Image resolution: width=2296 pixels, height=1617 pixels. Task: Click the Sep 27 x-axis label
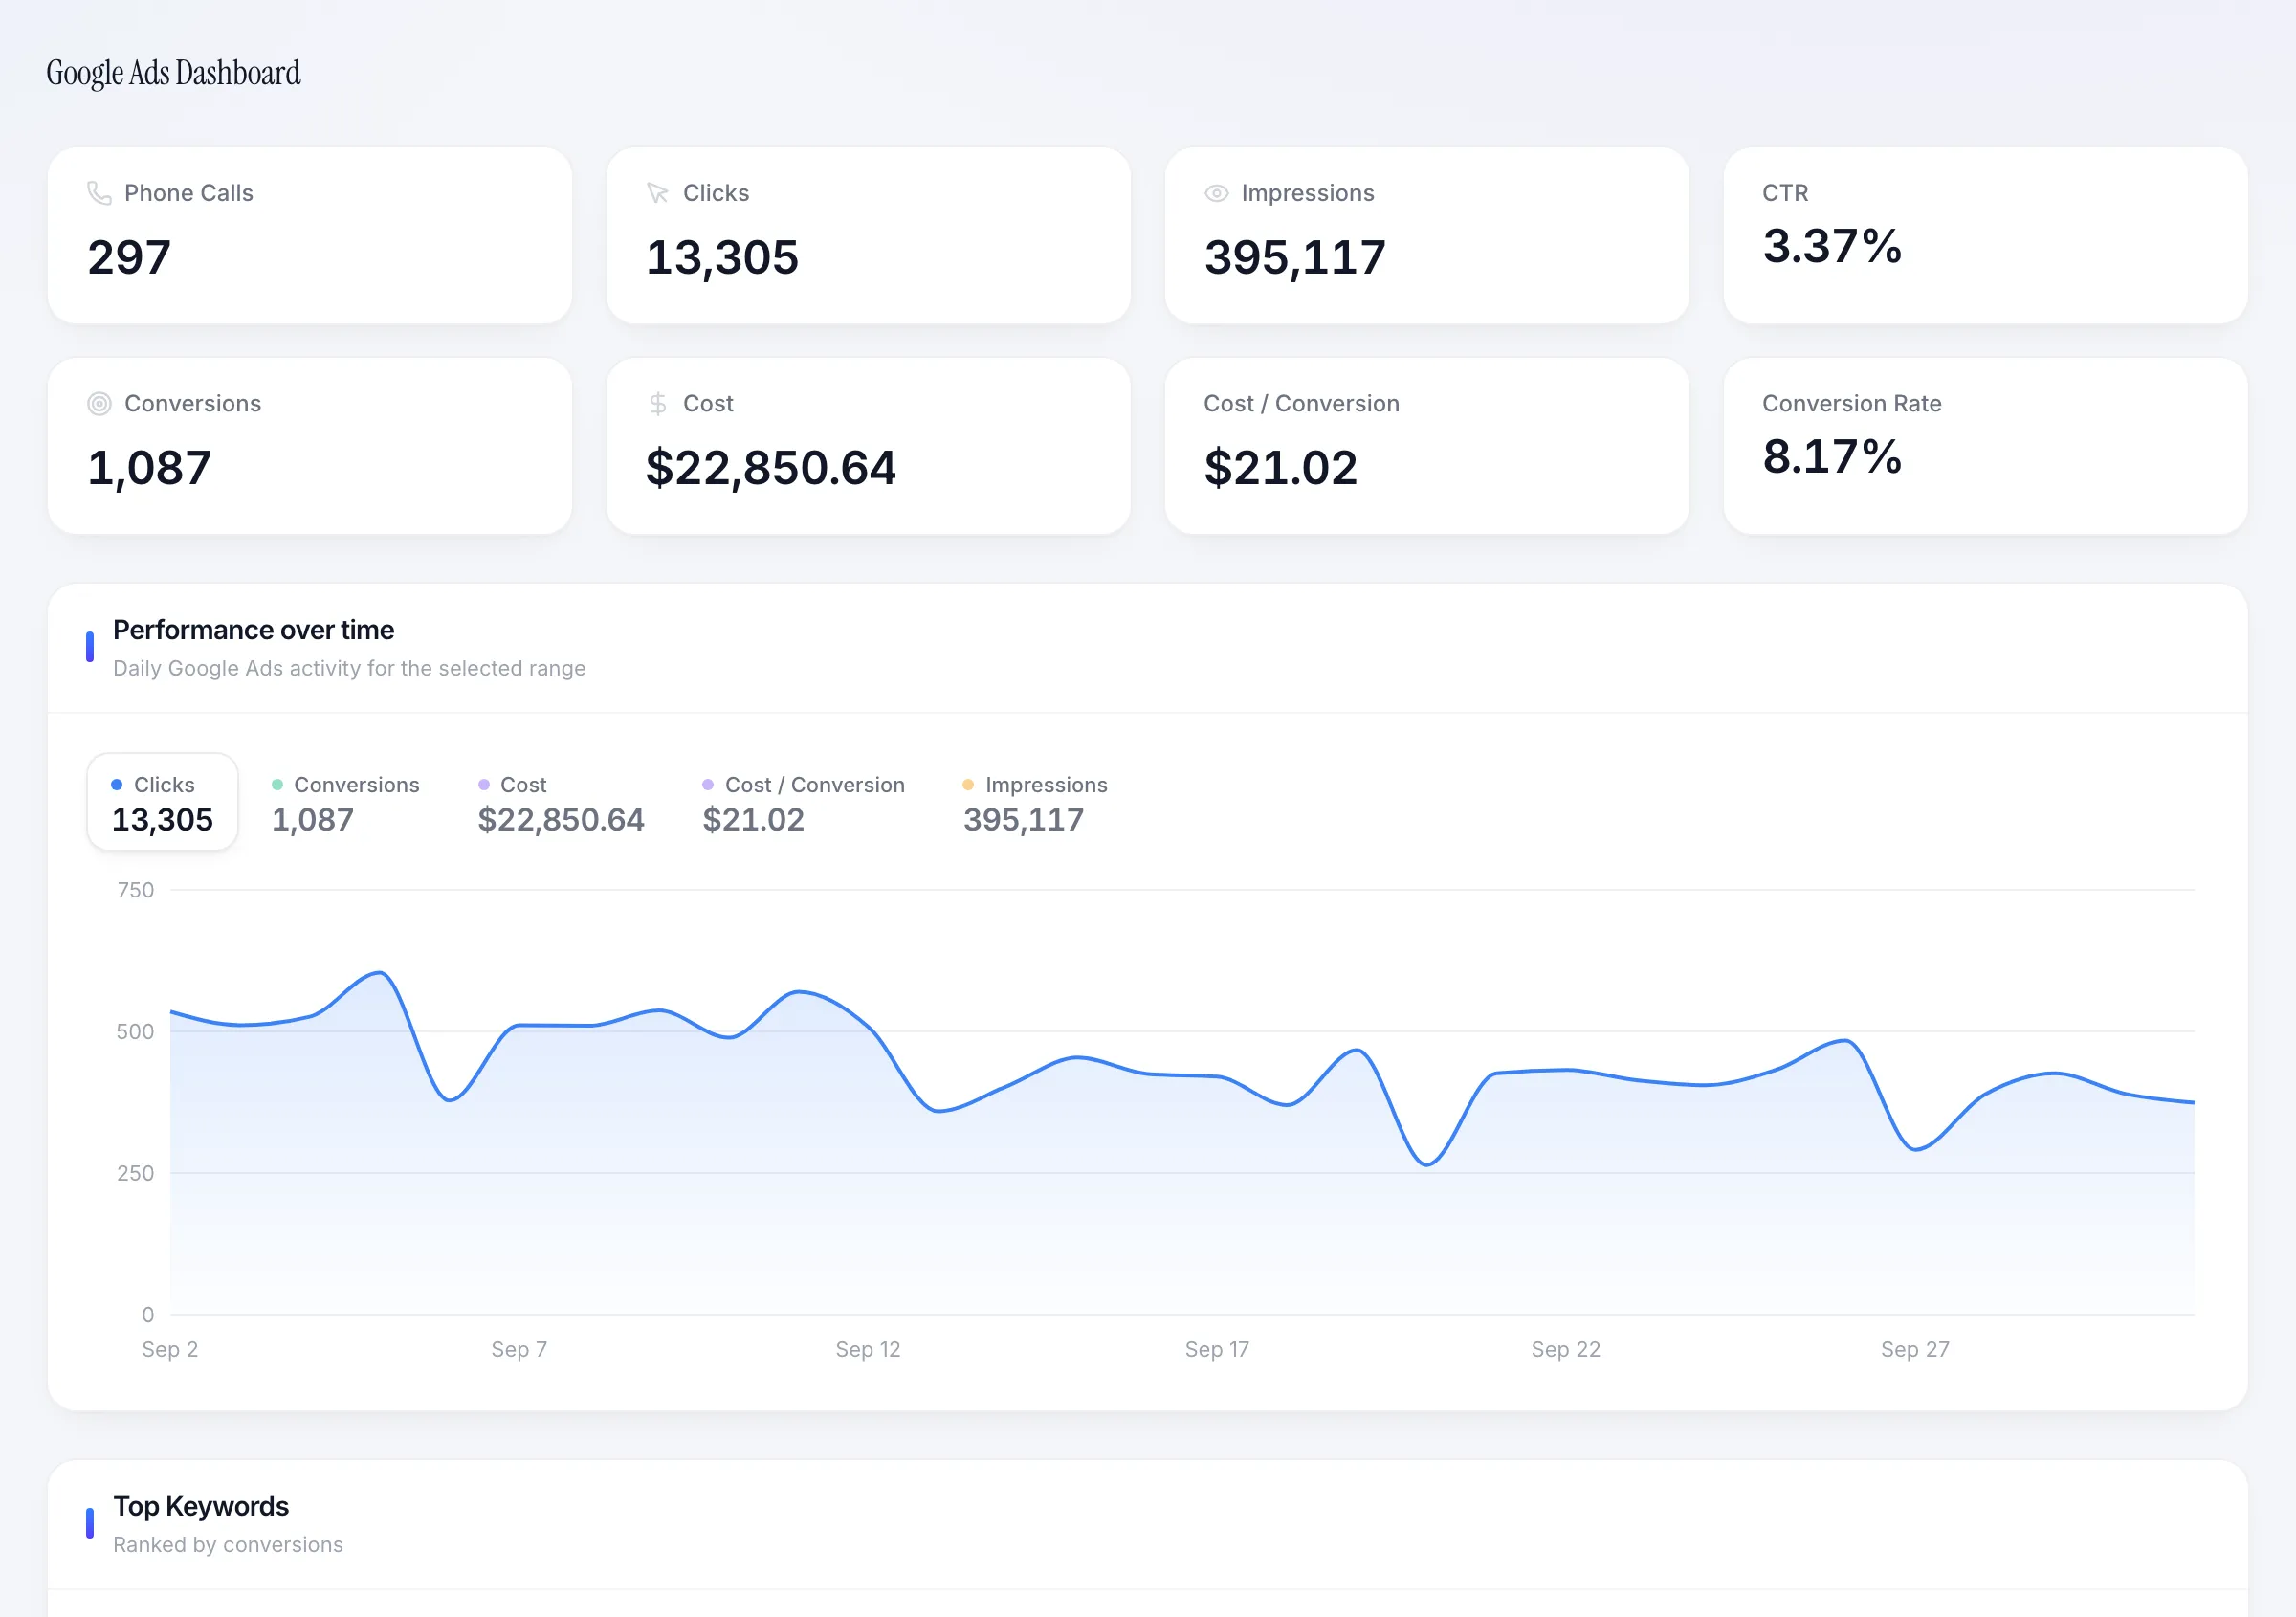pyautogui.click(x=1915, y=1350)
